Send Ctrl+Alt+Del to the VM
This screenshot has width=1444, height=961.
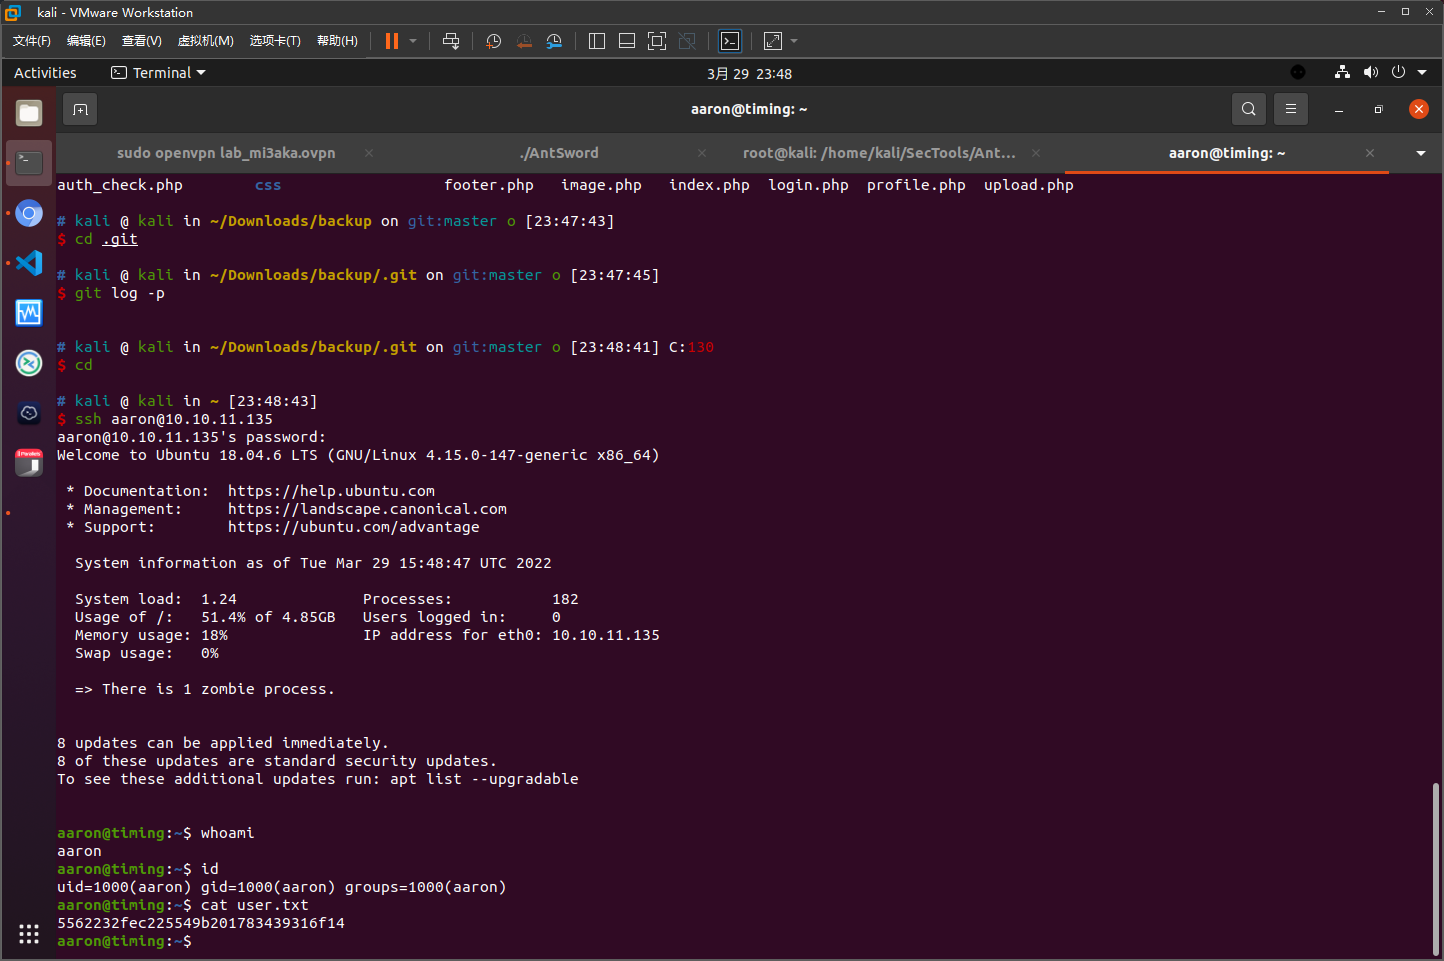pos(451,41)
